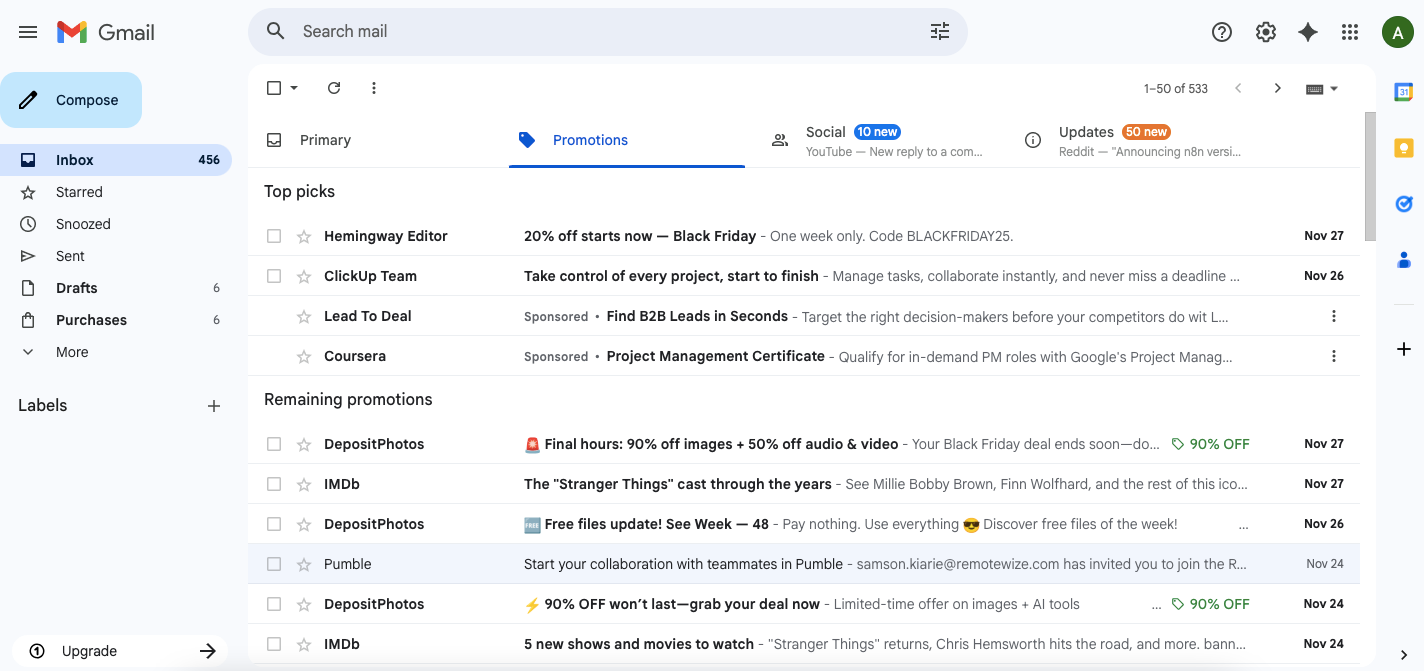This screenshot has width=1424, height=671.
Task: Select all conversations checkbox
Action: coord(273,88)
